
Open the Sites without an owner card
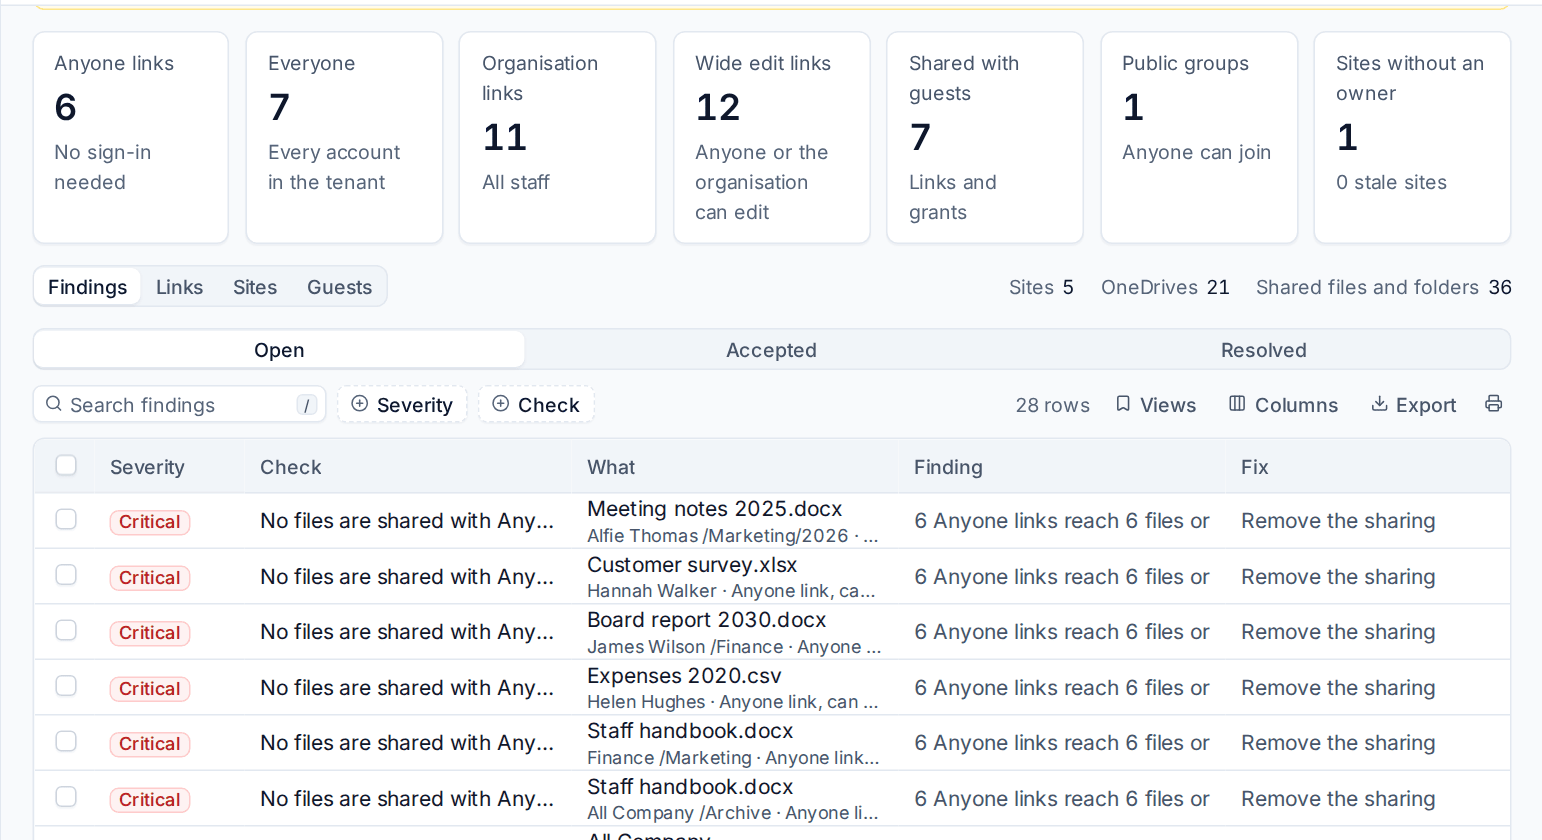pos(1412,137)
